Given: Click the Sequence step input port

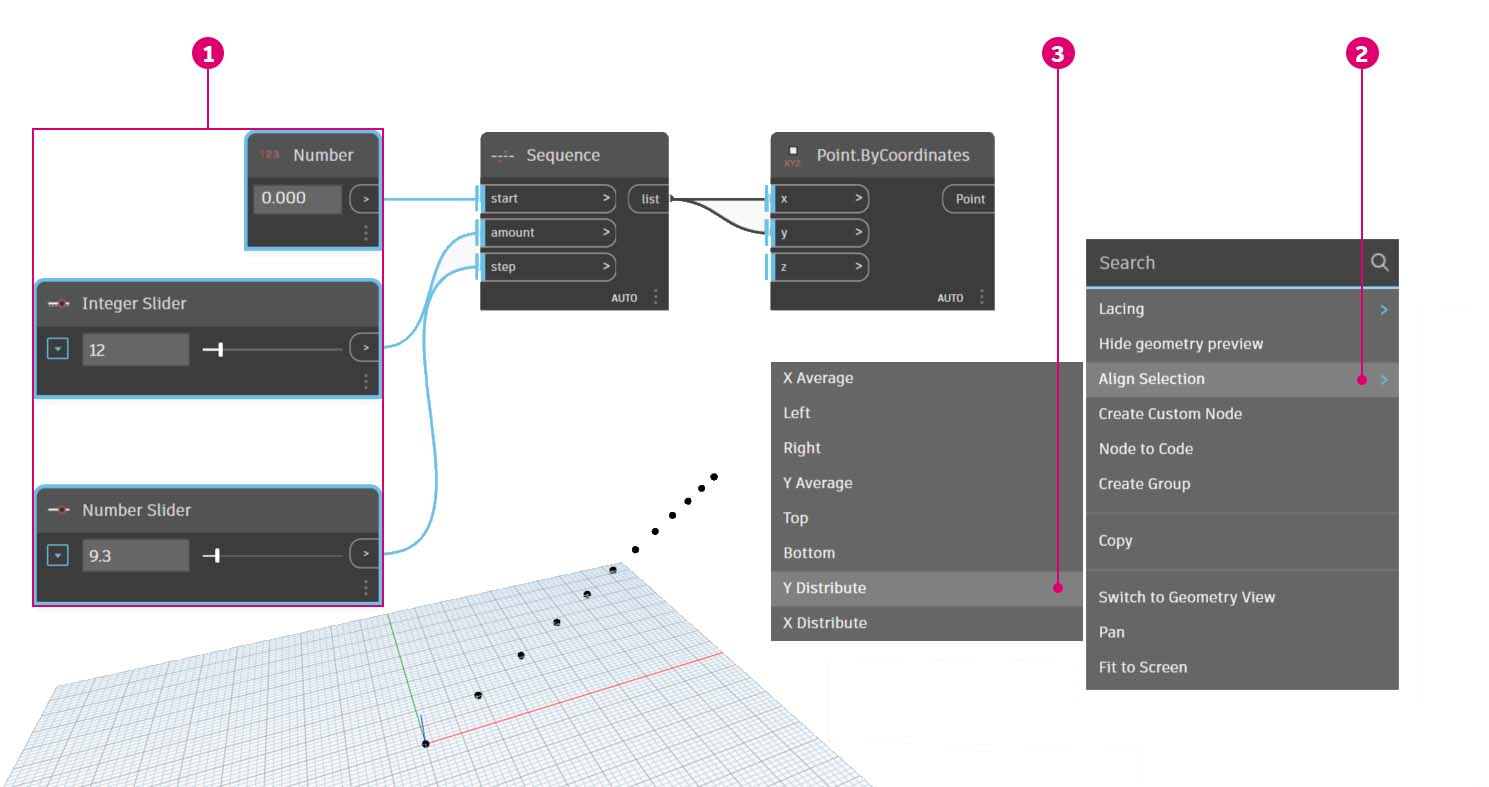Looking at the screenshot, I should (548, 267).
